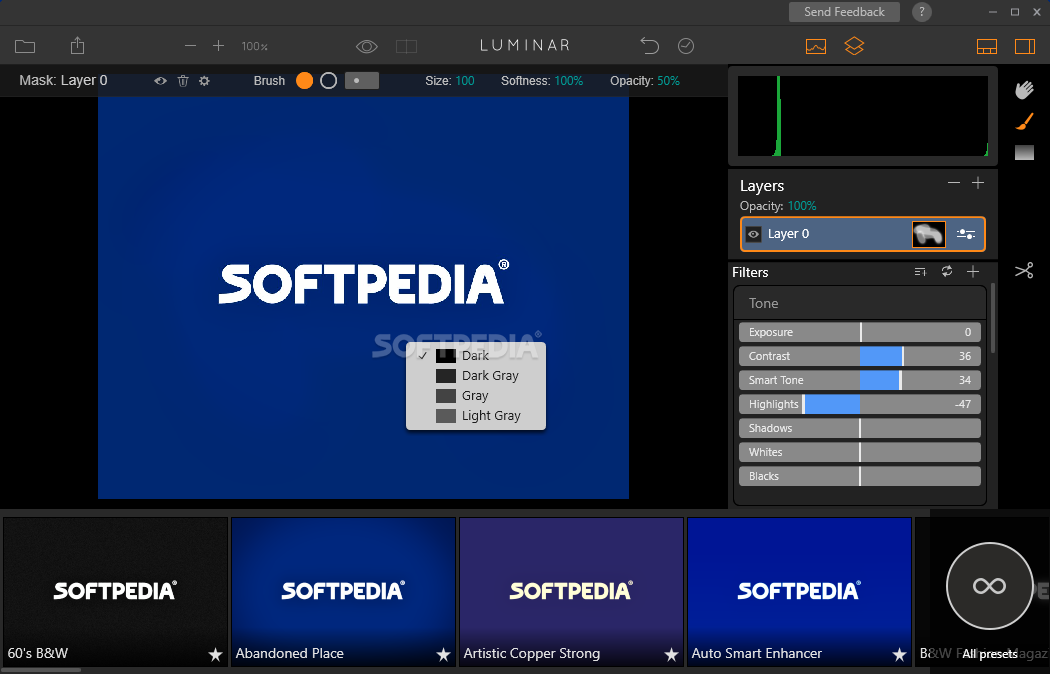1050x674 pixels.
Task: Open the history checkmark icon
Action: point(686,46)
